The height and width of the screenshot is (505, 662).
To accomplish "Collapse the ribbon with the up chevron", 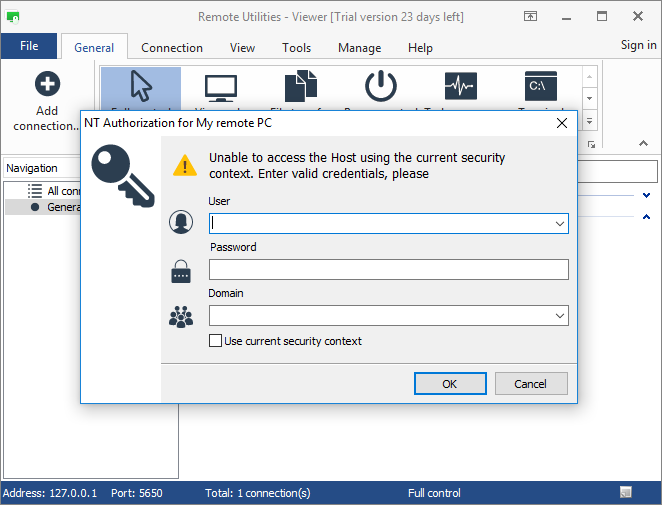I will coord(643,143).
